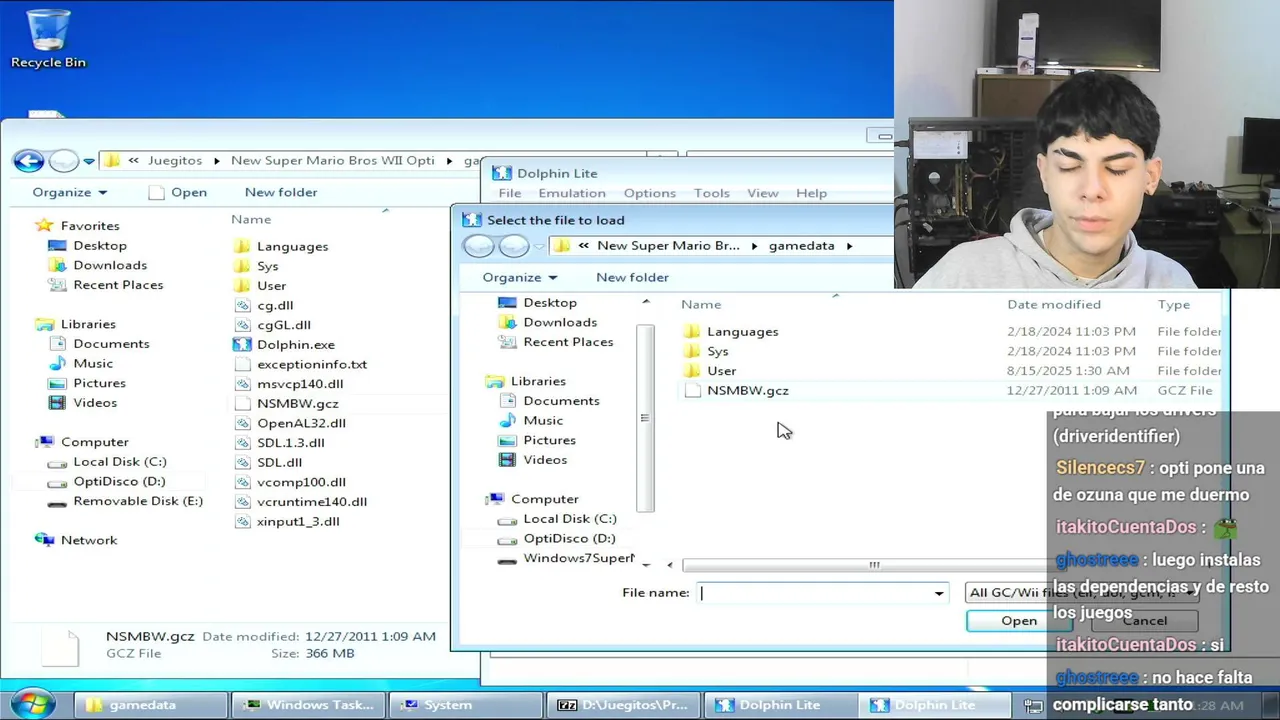Expand recent locations arrow in Explorer
Screen dimensions: 1280x720
pyautogui.click(x=89, y=161)
